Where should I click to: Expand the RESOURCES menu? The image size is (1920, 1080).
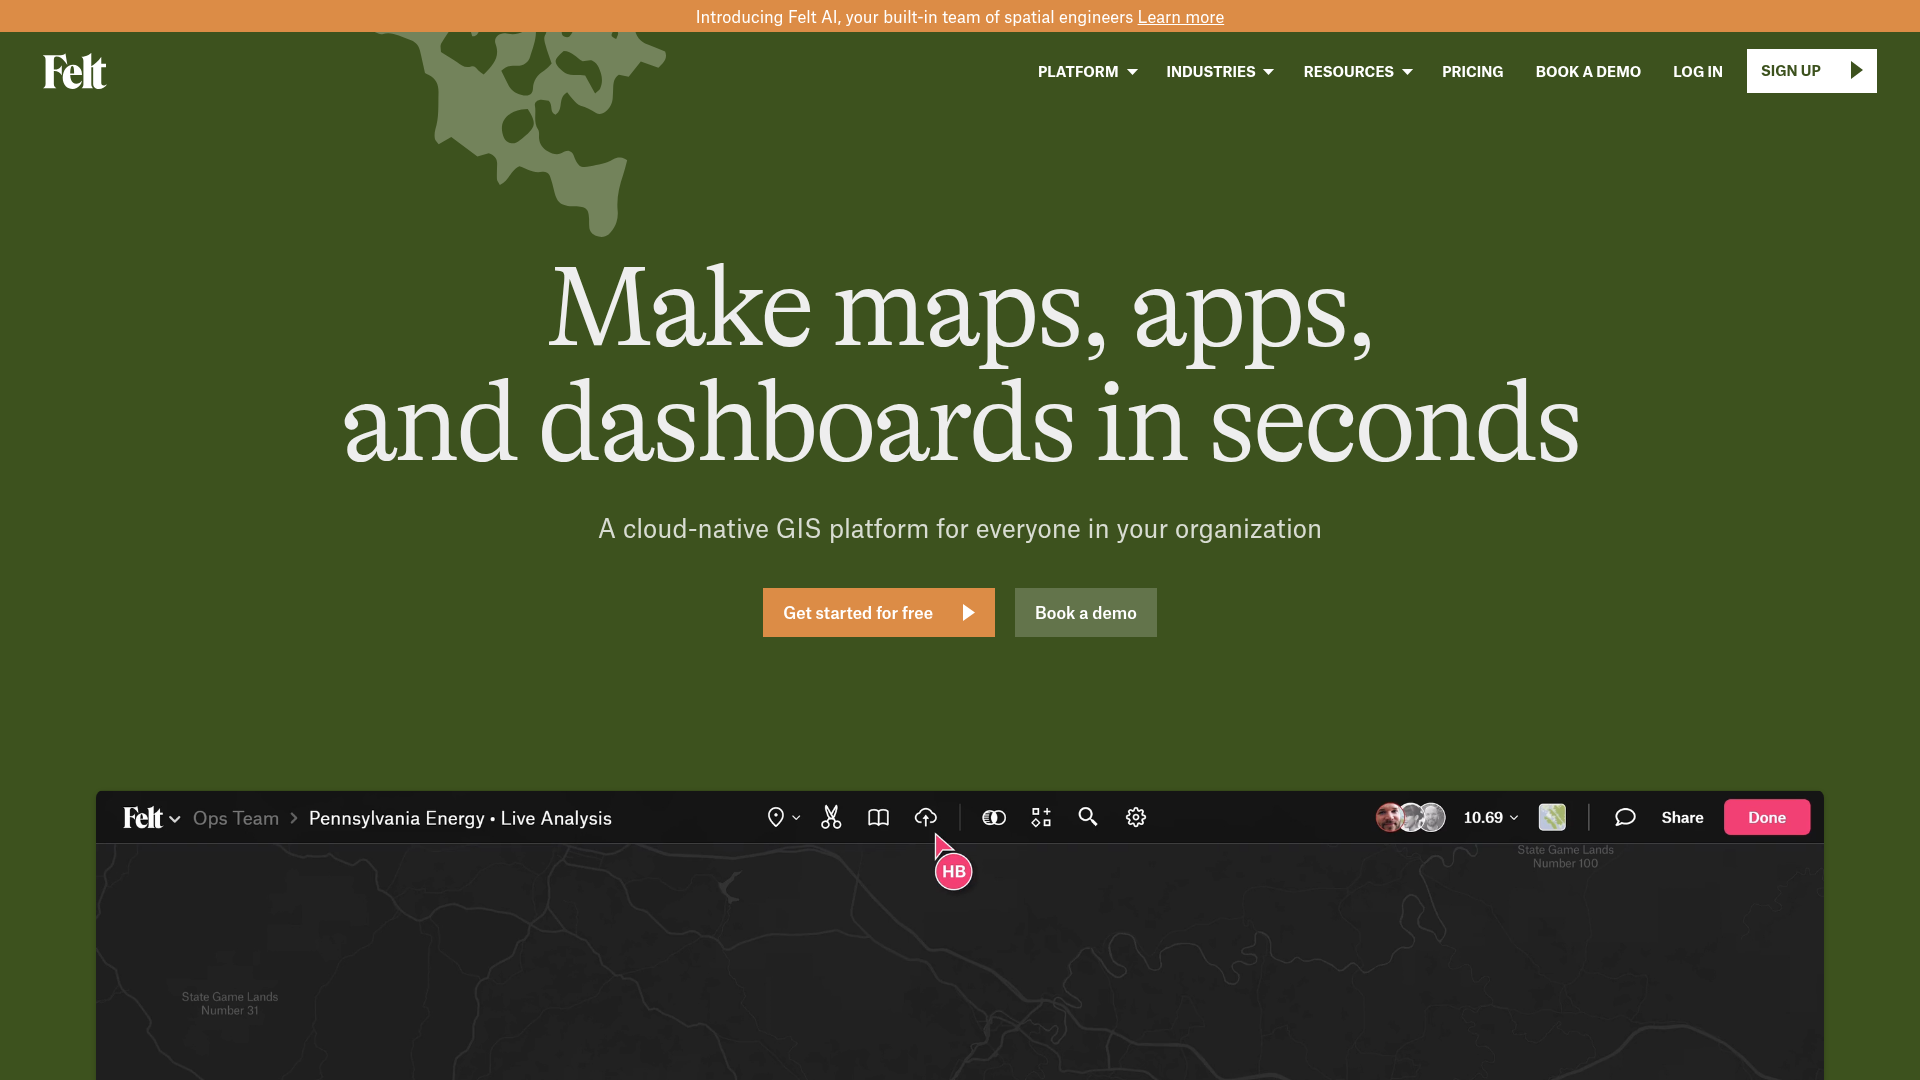(x=1357, y=72)
